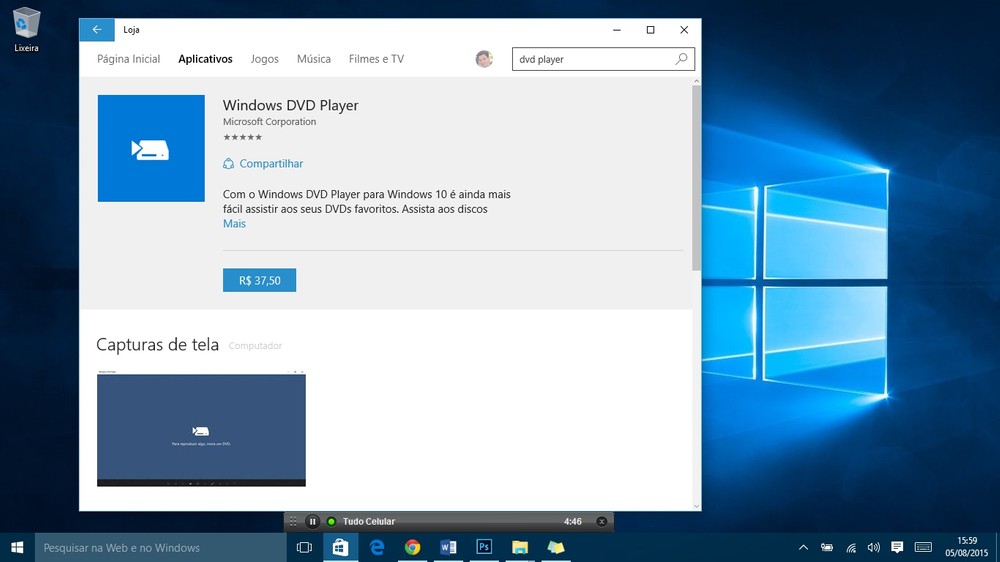This screenshot has height=562, width=1000.
Task: Click the Store window vertical scrollbar thumb
Action: [x=696, y=179]
